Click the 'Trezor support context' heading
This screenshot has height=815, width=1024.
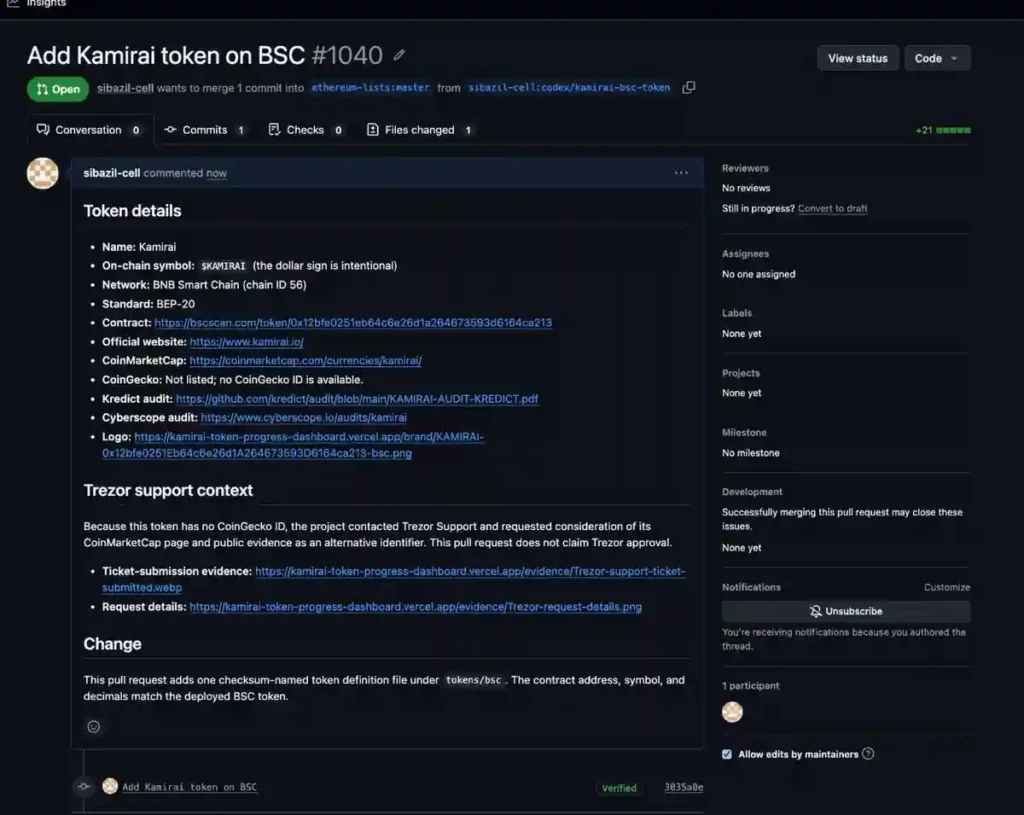(168, 490)
